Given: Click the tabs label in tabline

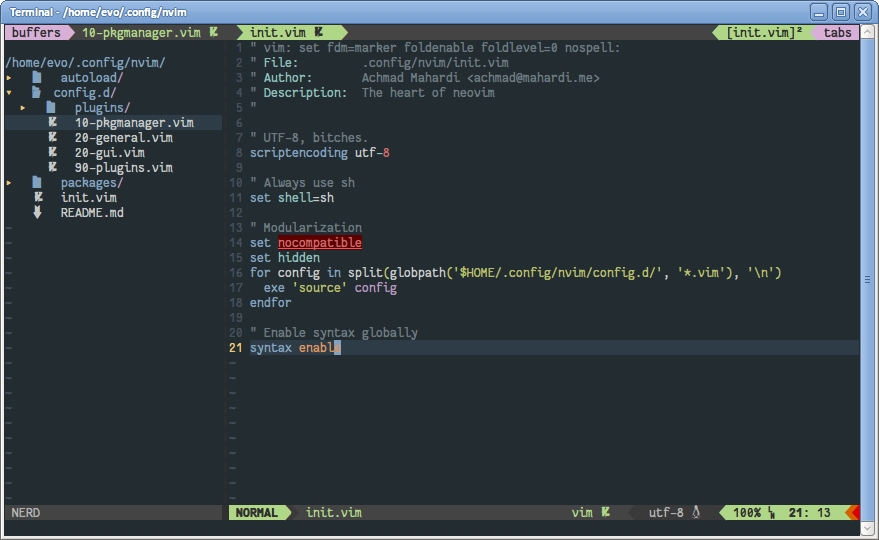Looking at the screenshot, I should [x=837, y=33].
